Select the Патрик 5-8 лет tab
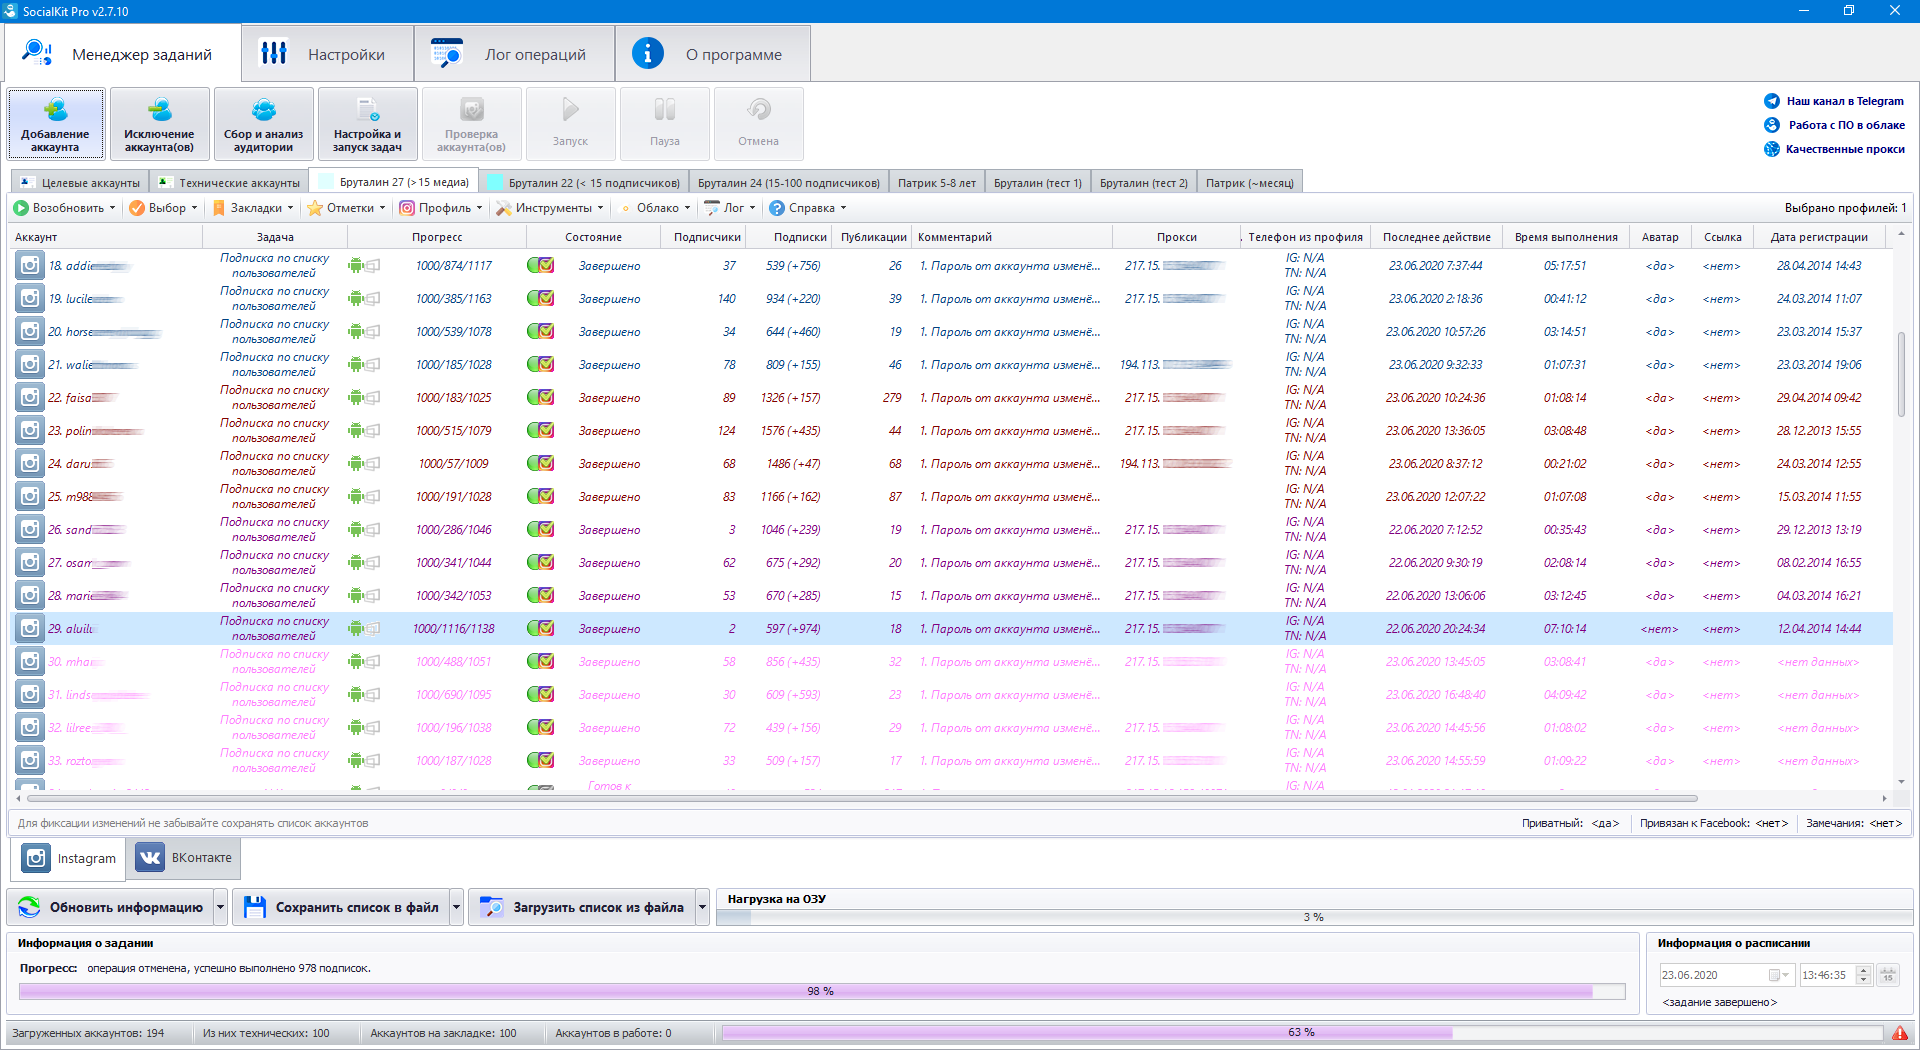 coord(936,183)
